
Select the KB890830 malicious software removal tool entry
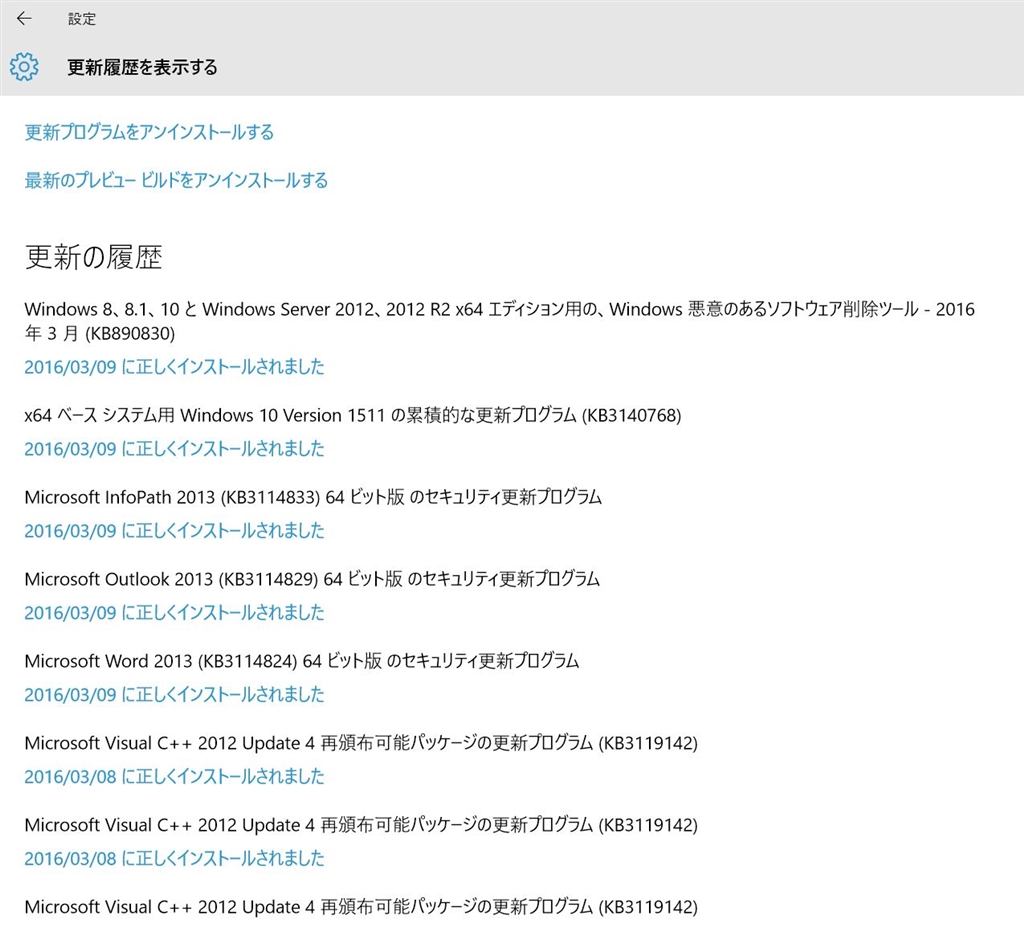(500, 321)
